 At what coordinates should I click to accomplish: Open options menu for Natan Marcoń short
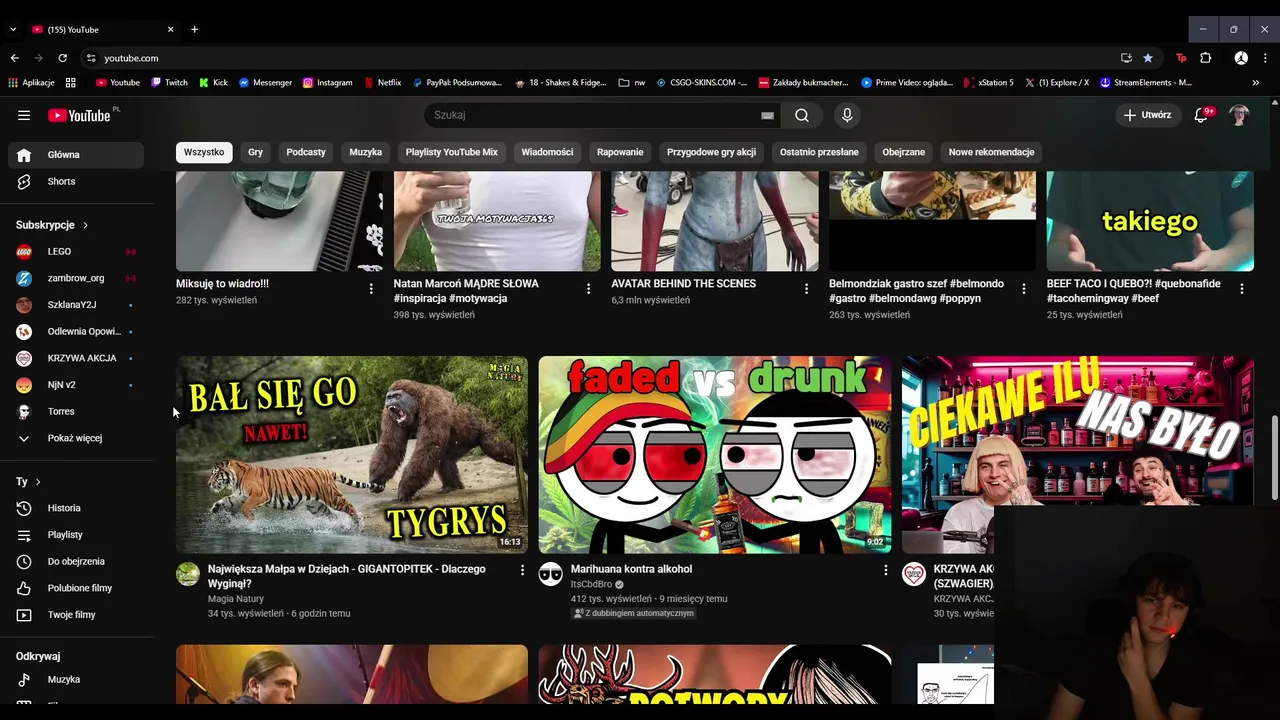click(588, 288)
